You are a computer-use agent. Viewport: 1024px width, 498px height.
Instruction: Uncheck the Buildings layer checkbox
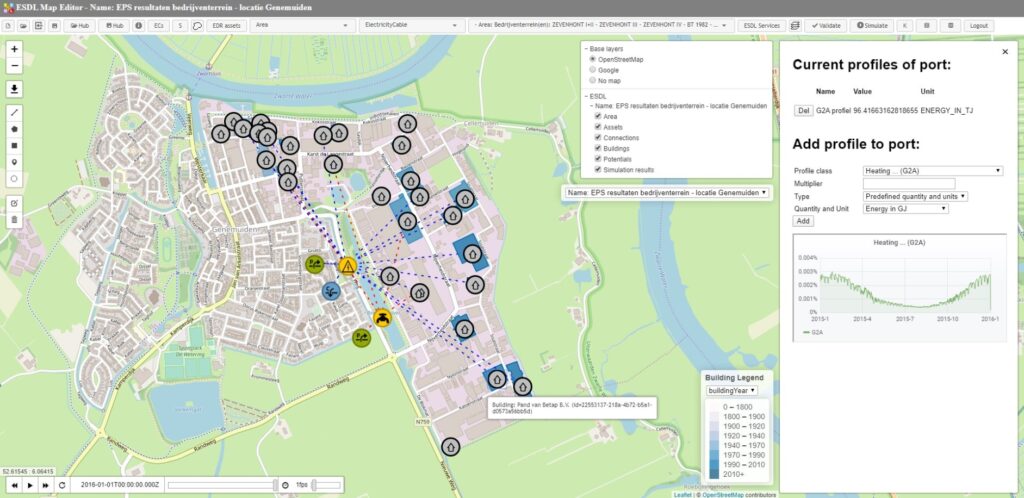click(597, 148)
